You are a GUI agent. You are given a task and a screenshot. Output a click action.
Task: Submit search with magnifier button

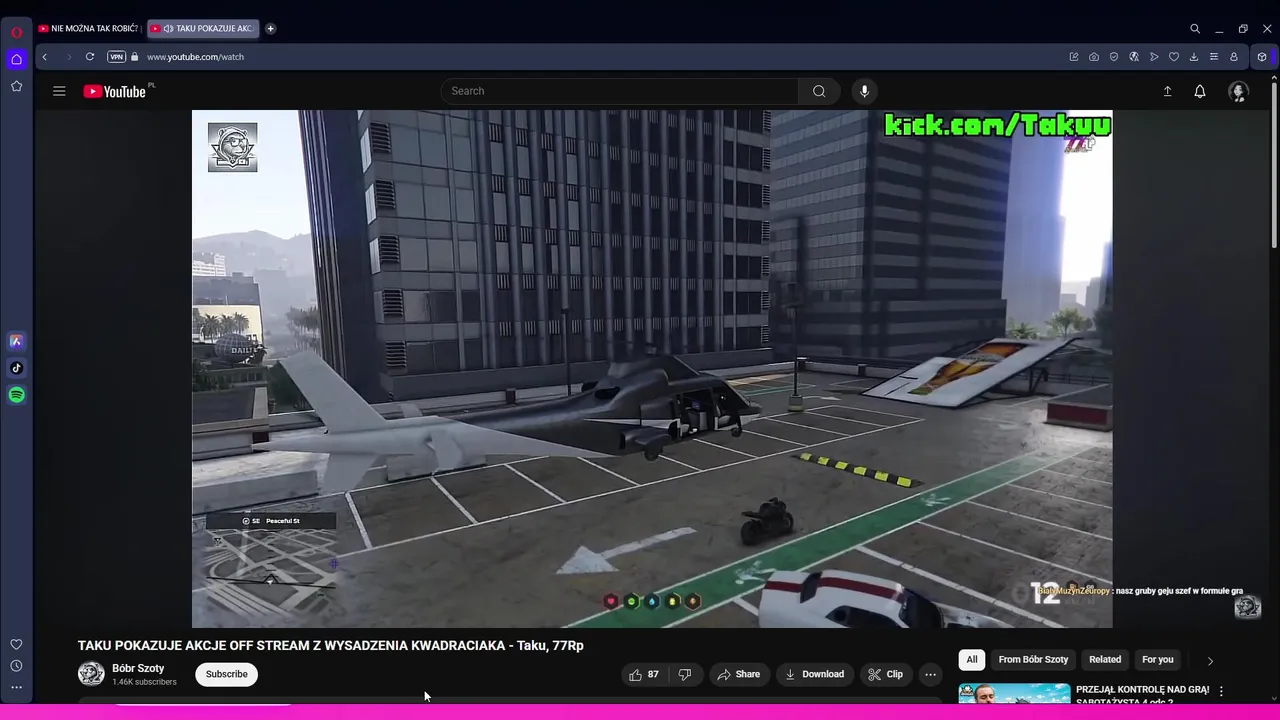(x=819, y=91)
